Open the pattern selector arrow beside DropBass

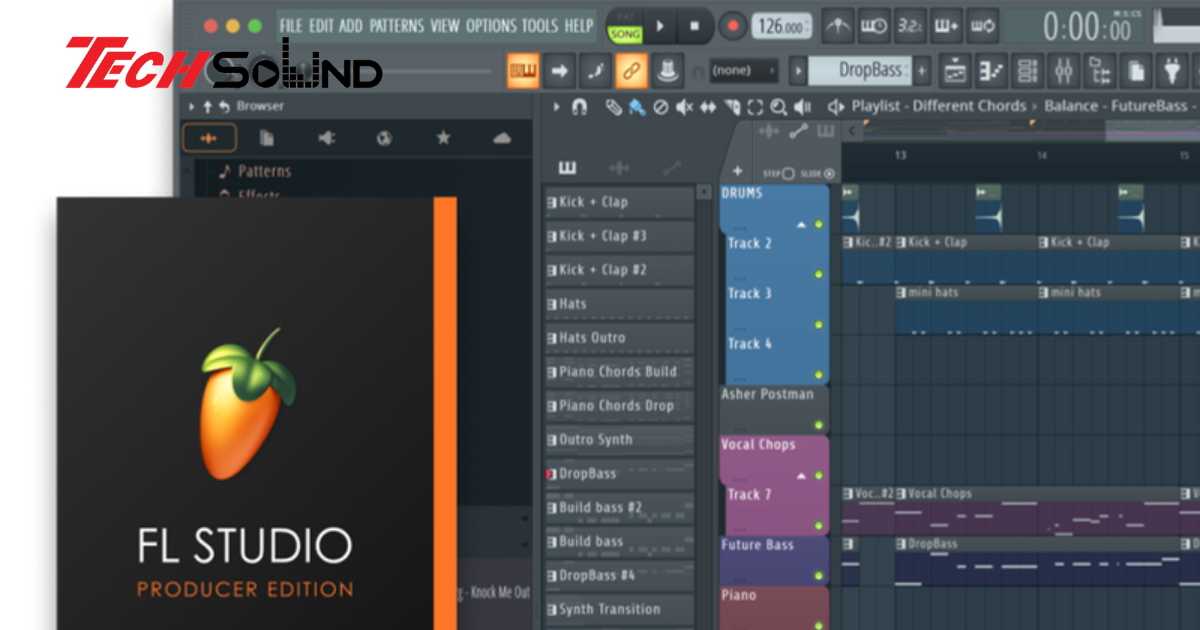pyautogui.click(x=798, y=71)
